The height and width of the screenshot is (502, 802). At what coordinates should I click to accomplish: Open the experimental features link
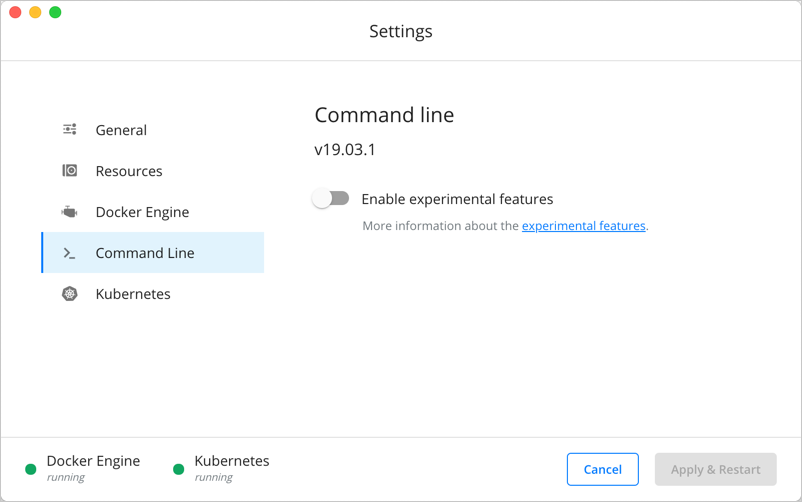pos(583,226)
